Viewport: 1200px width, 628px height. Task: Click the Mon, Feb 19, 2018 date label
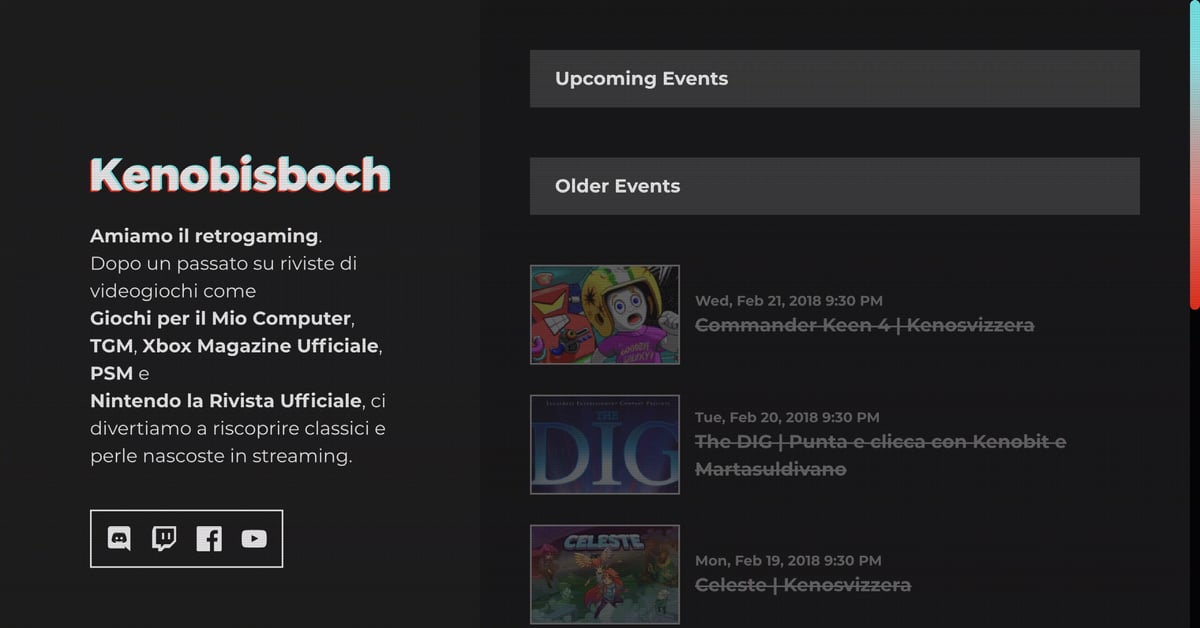(x=788, y=560)
